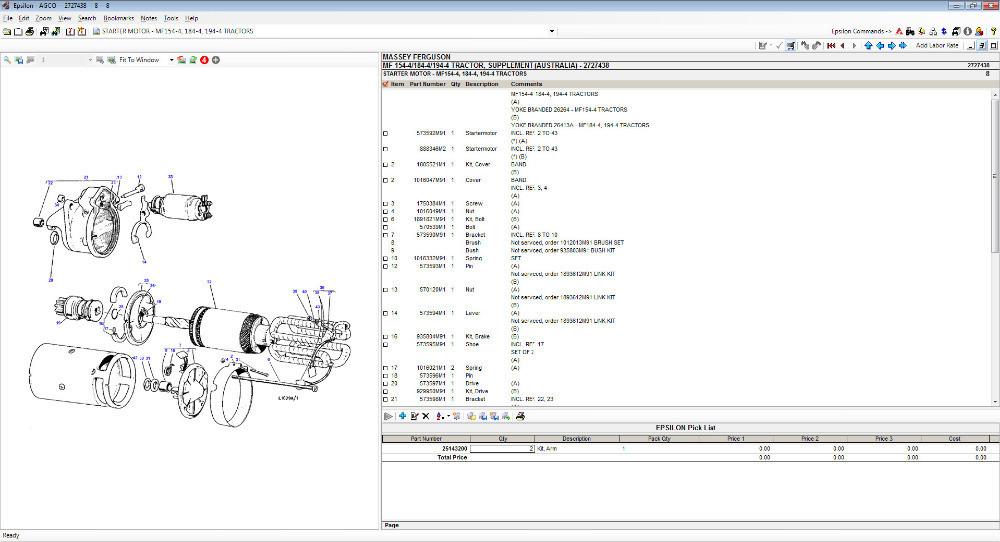
Task: Tick checkbox for Screw item 3
Action: [385, 204]
